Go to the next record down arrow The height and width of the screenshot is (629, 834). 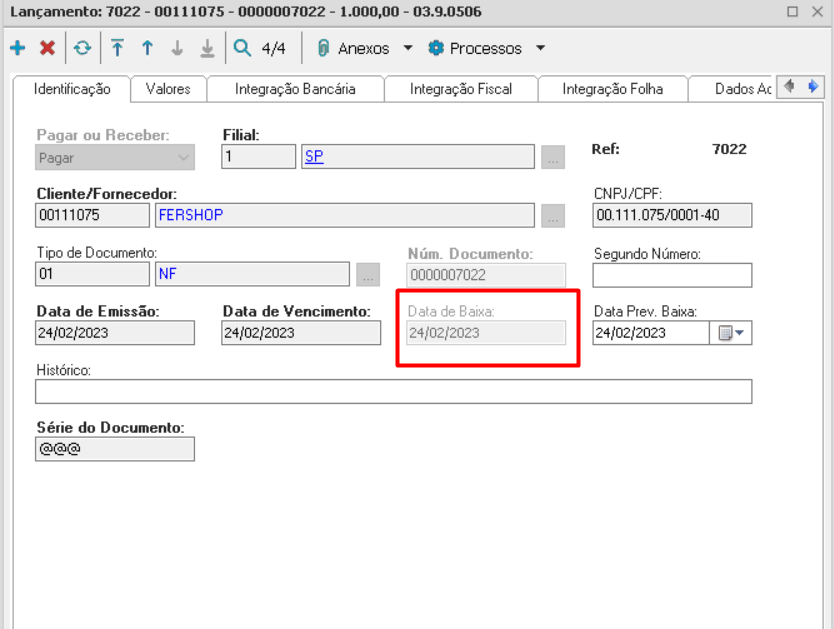(x=177, y=48)
